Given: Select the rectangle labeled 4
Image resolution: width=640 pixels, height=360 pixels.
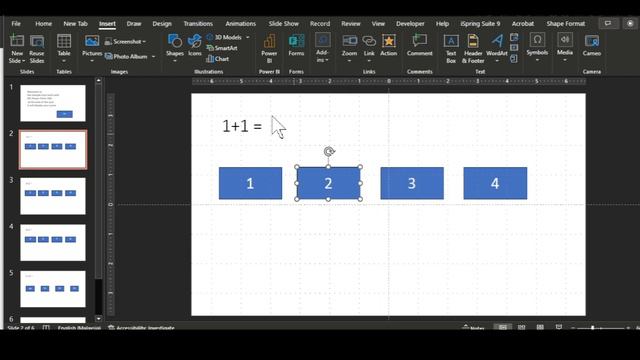Looking at the screenshot, I should coord(495,183).
